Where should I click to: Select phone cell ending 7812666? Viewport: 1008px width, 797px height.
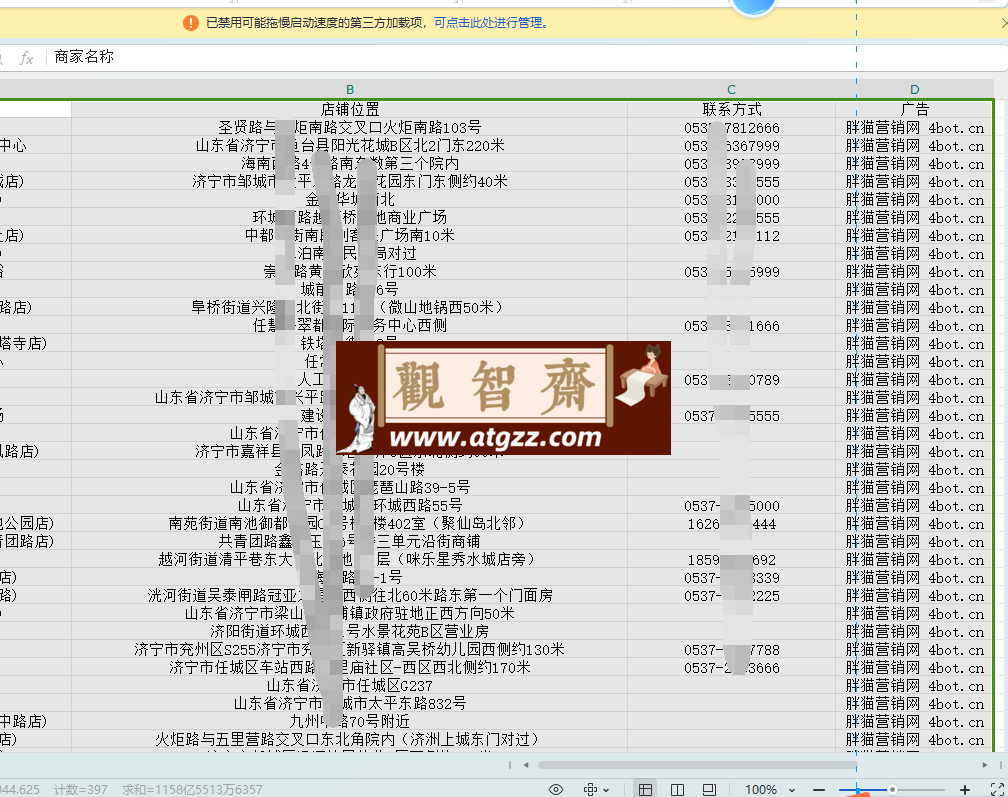tap(732, 128)
